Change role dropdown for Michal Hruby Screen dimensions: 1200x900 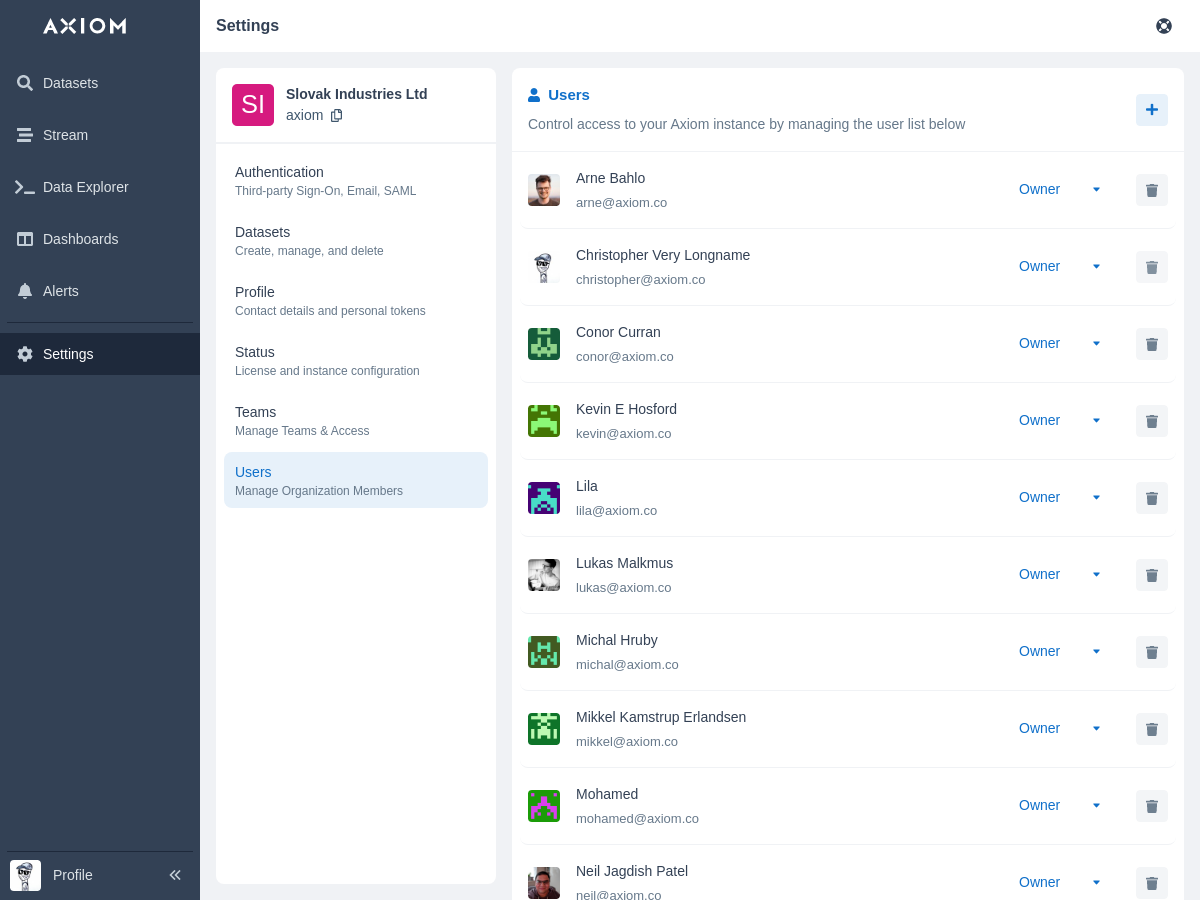(x=1059, y=651)
